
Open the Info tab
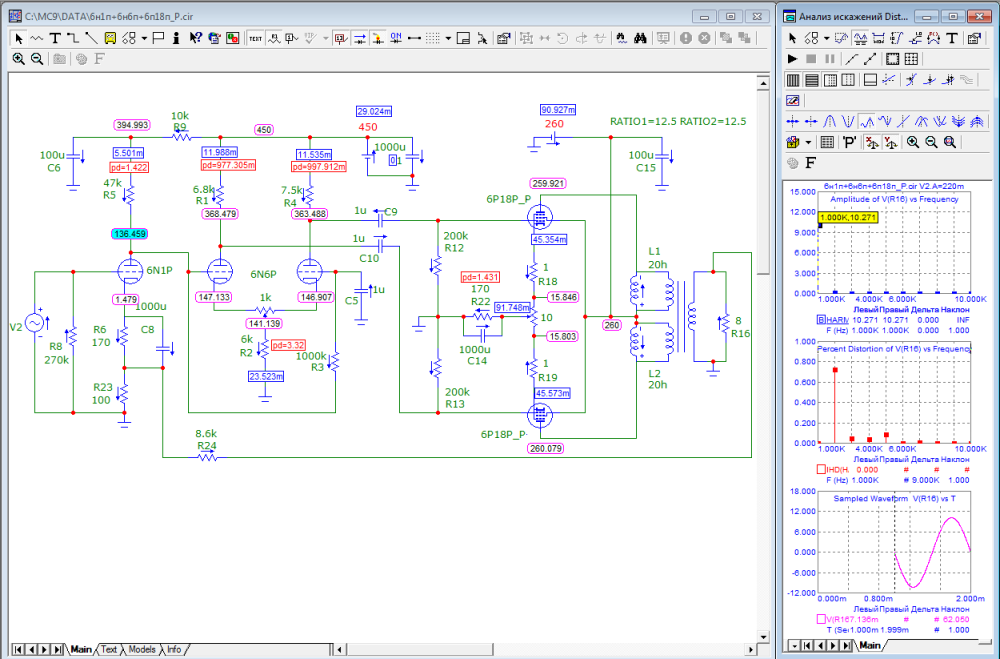[x=174, y=649]
